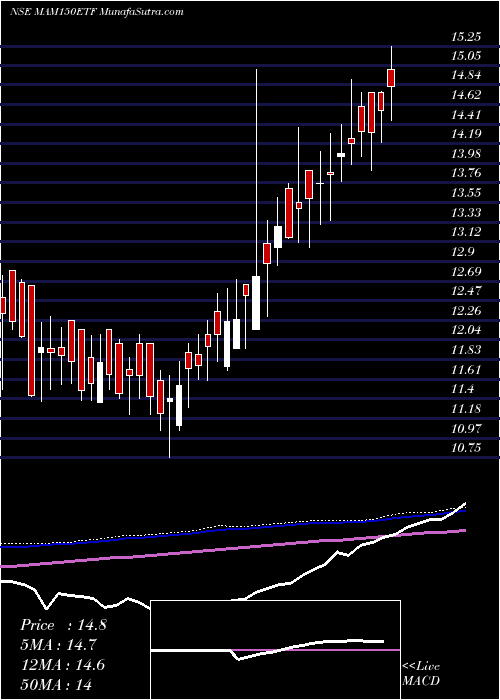This screenshot has width=500, height=700.
Task: Select the 13.76 price axis label
Action: [x=467, y=173]
